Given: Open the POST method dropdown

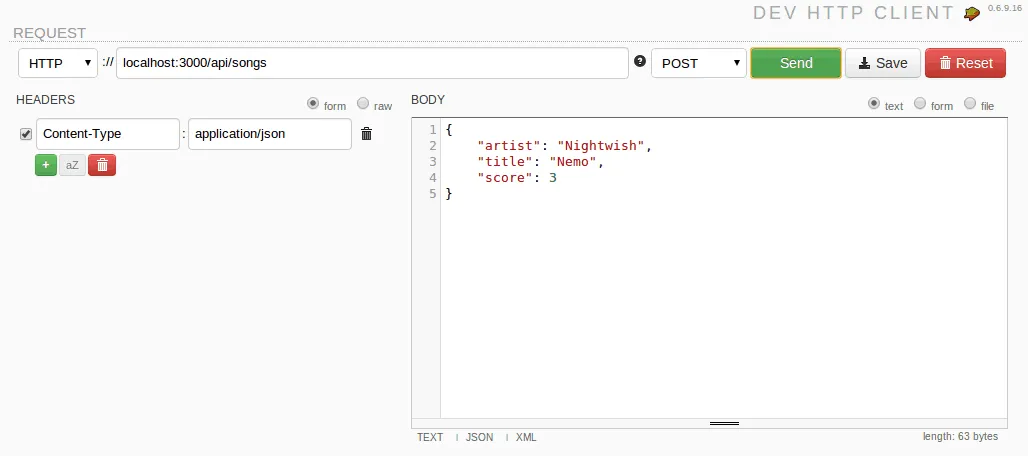Looking at the screenshot, I should 699,63.
